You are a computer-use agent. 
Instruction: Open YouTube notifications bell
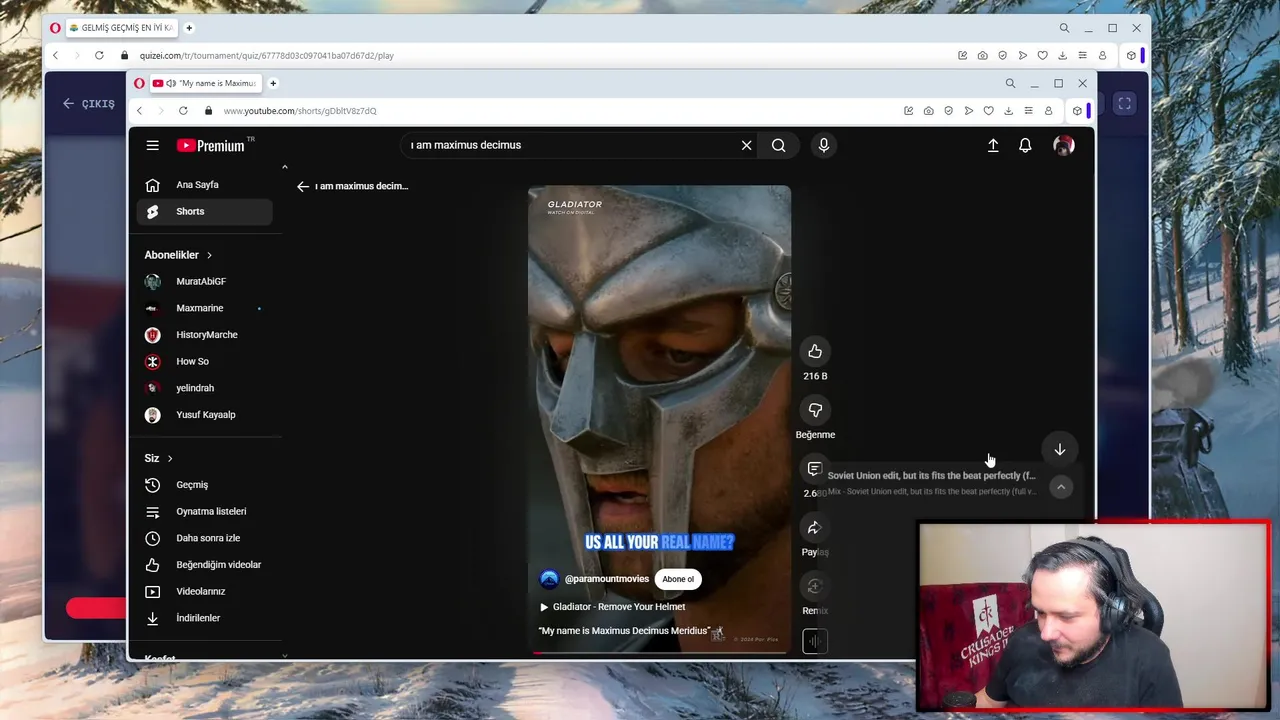point(1025,145)
